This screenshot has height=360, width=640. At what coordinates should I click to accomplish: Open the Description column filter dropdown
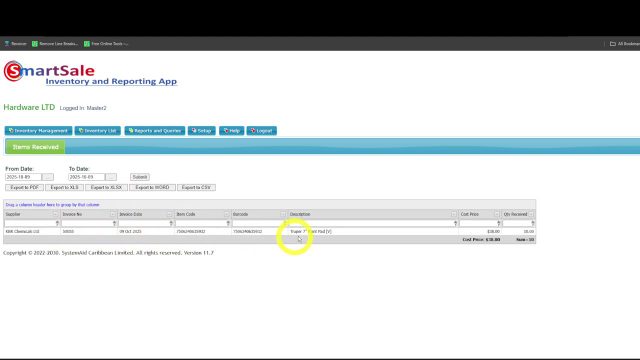click(453, 214)
